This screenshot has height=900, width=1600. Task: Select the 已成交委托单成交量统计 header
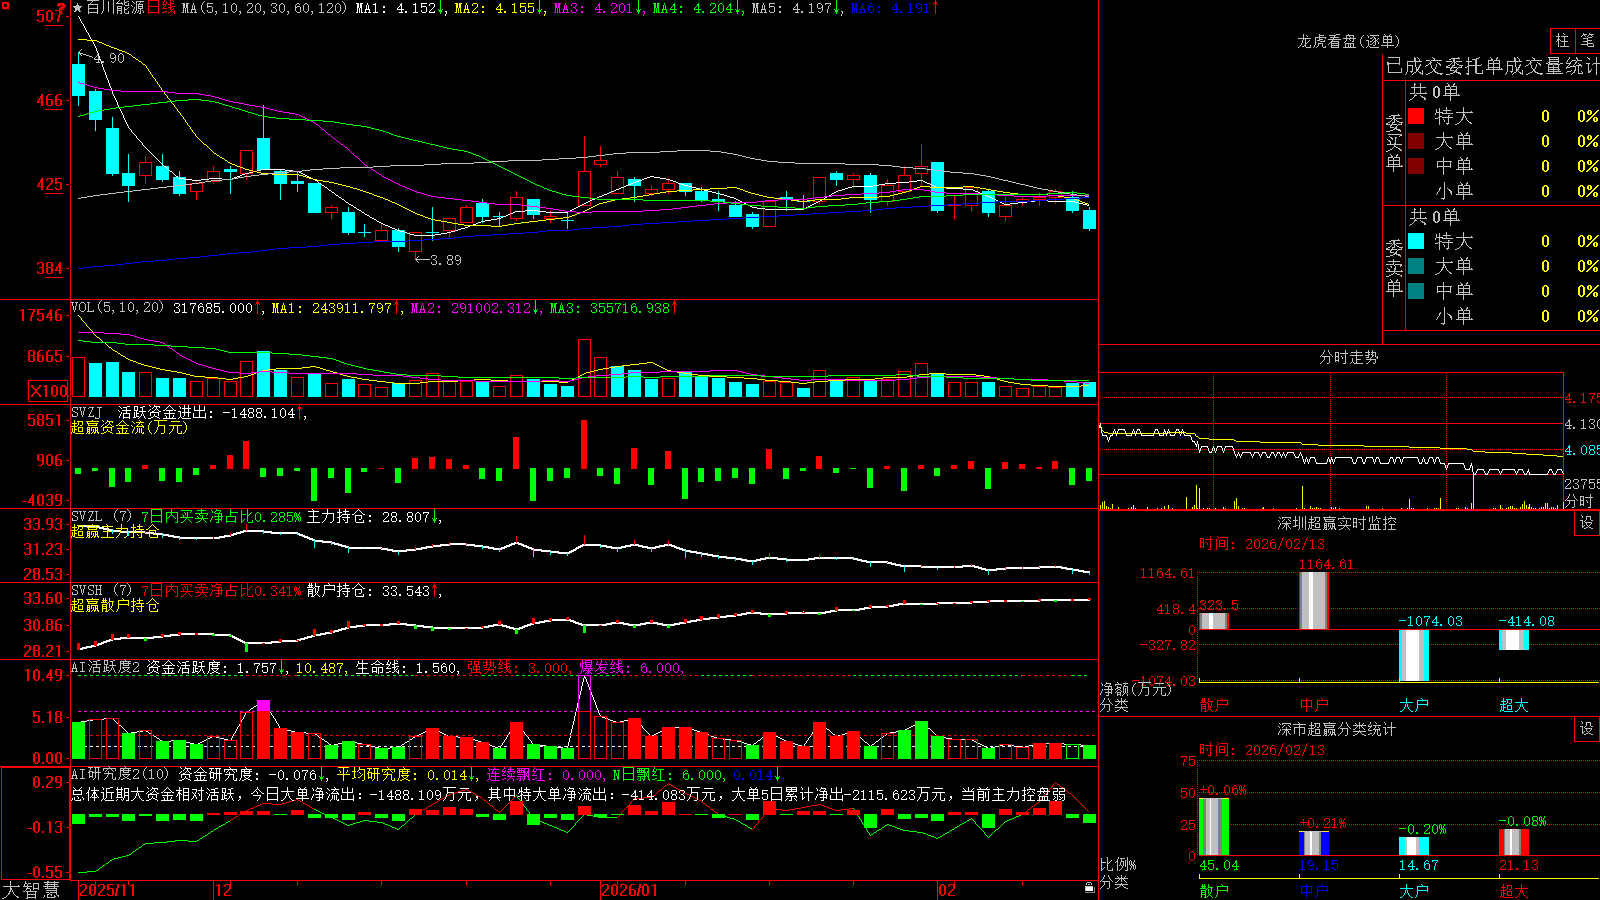pyautogui.click(x=1492, y=66)
